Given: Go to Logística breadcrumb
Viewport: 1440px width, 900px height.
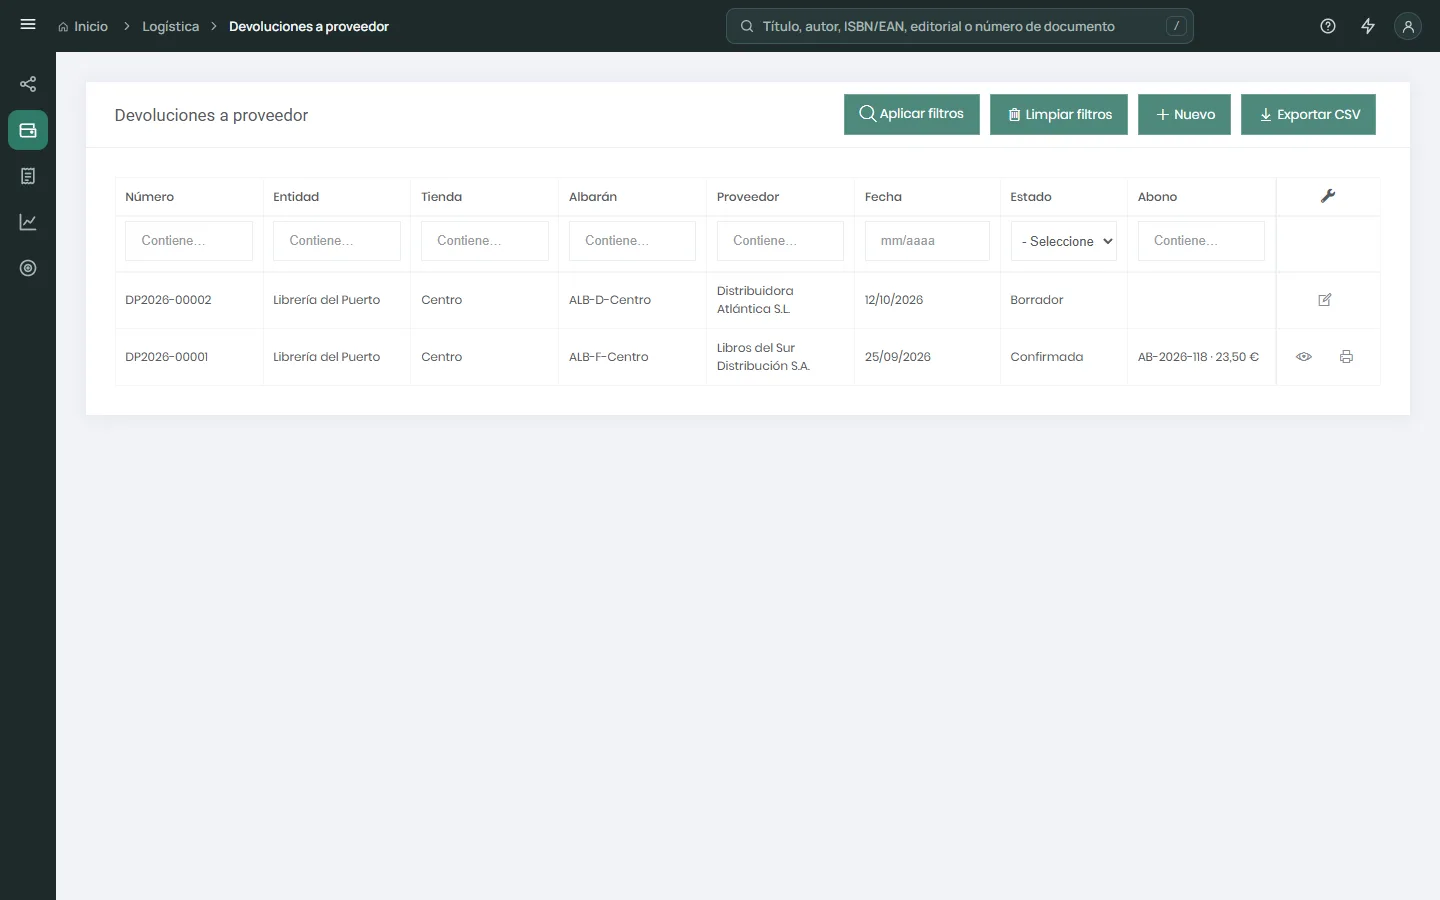Looking at the screenshot, I should point(171,27).
